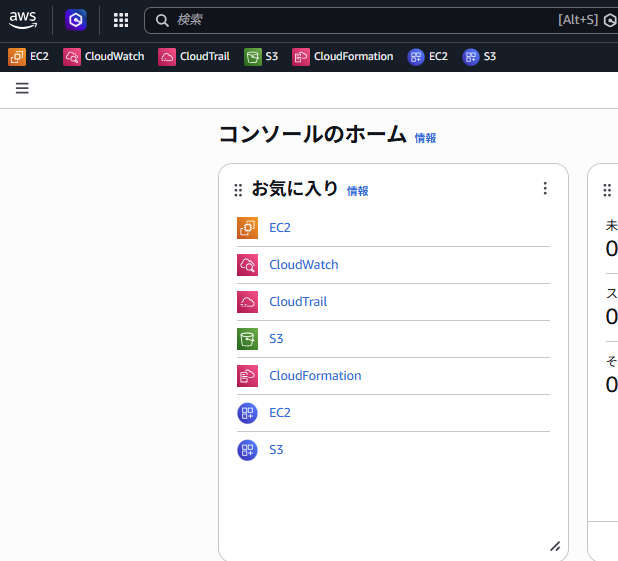The image size is (618, 561).
Task: Click 情報 link beside コンソールのホーム heading
Action: [425, 138]
